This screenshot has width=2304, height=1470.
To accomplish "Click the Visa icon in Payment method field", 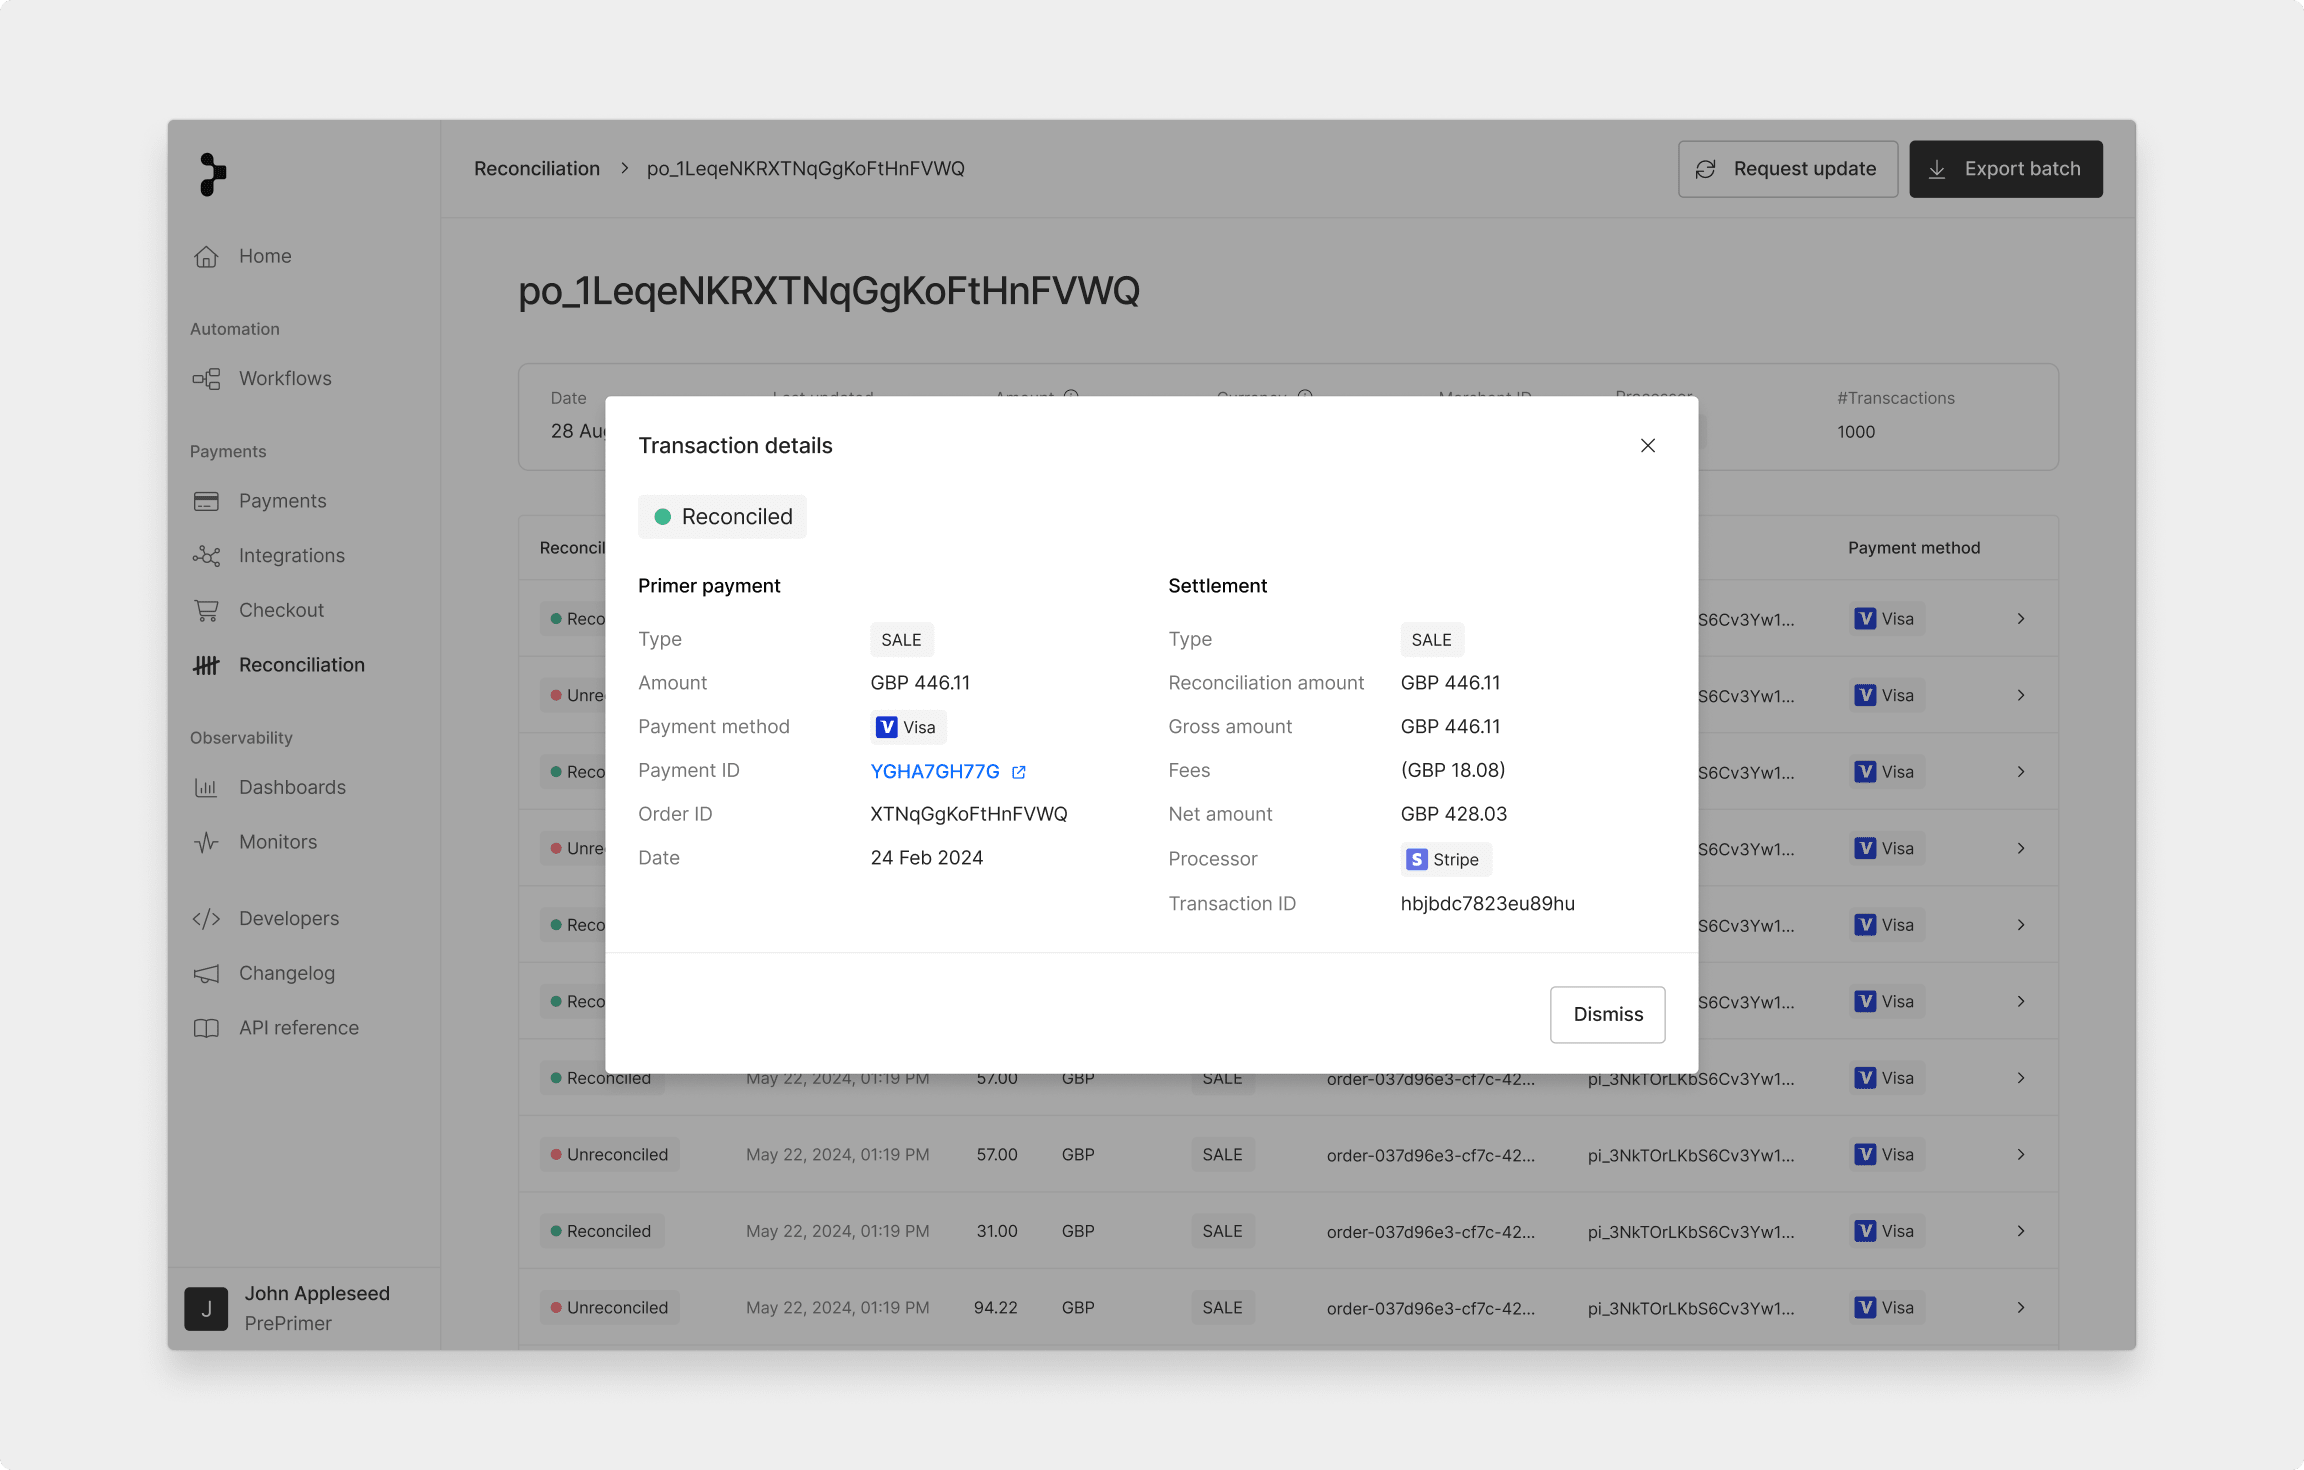I will [886, 727].
